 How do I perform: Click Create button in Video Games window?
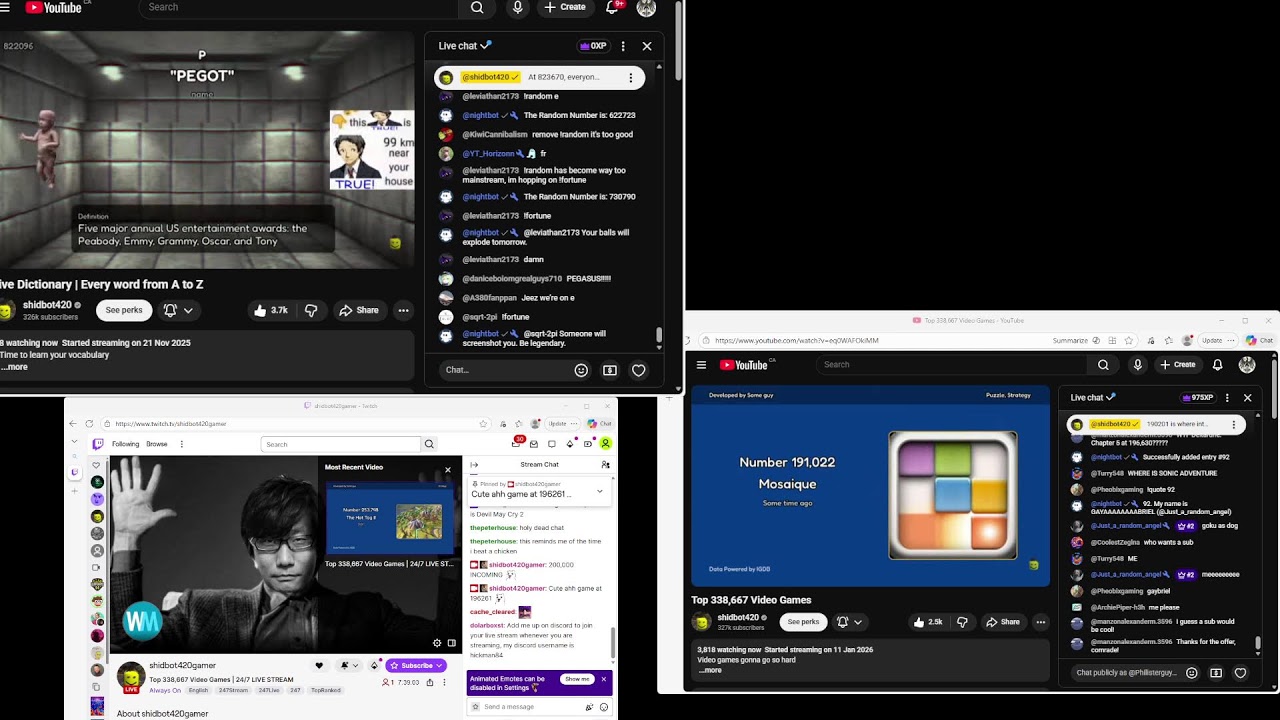[x=1178, y=365]
